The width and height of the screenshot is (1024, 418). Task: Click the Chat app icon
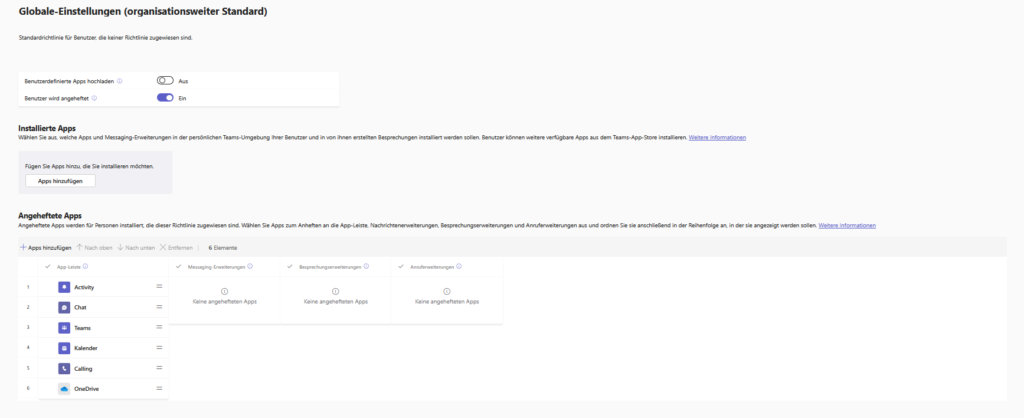coord(64,307)
